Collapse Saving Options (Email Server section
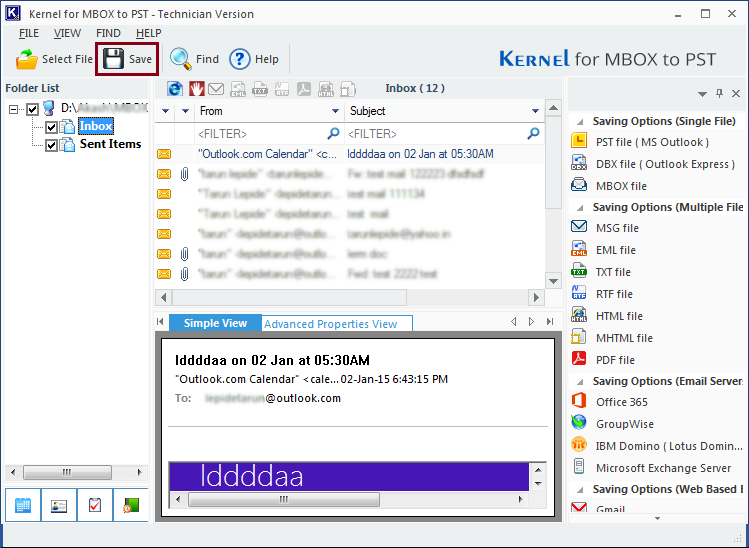Image resolution: width=749 pixels, height=548 pixels. (580, 382)
